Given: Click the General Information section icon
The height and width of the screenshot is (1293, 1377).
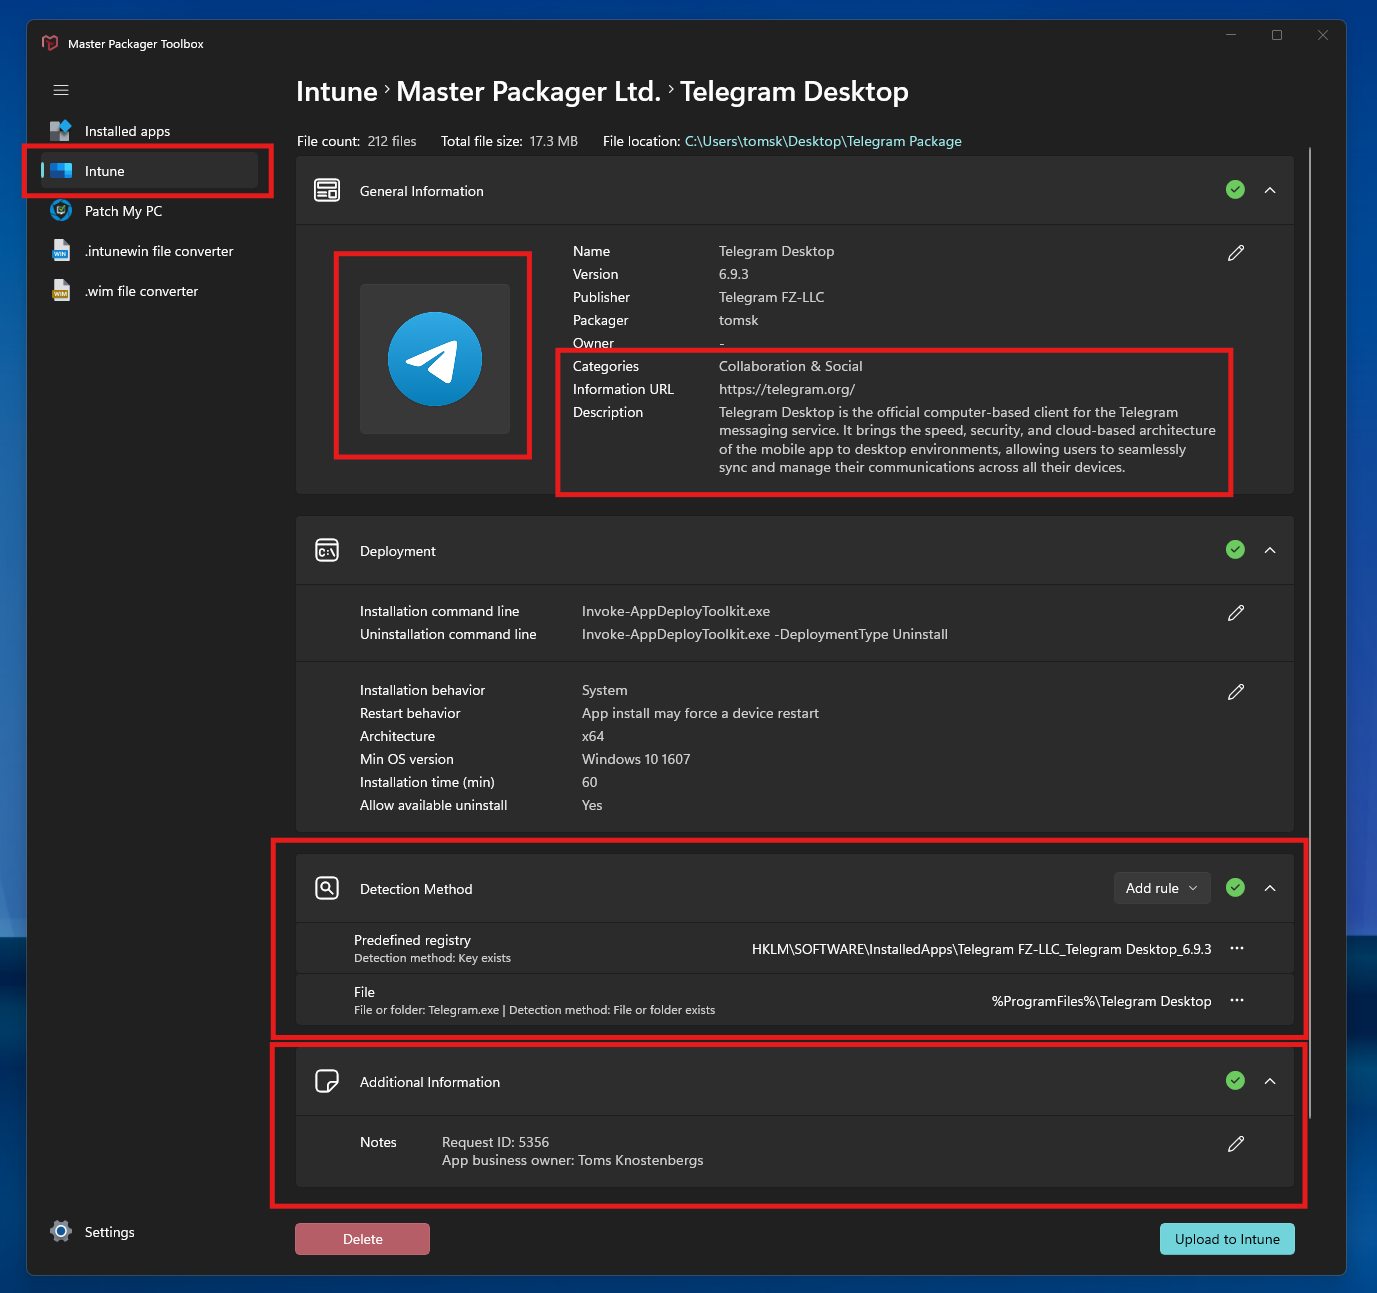Looking at the screenshot, I should 327,190.
